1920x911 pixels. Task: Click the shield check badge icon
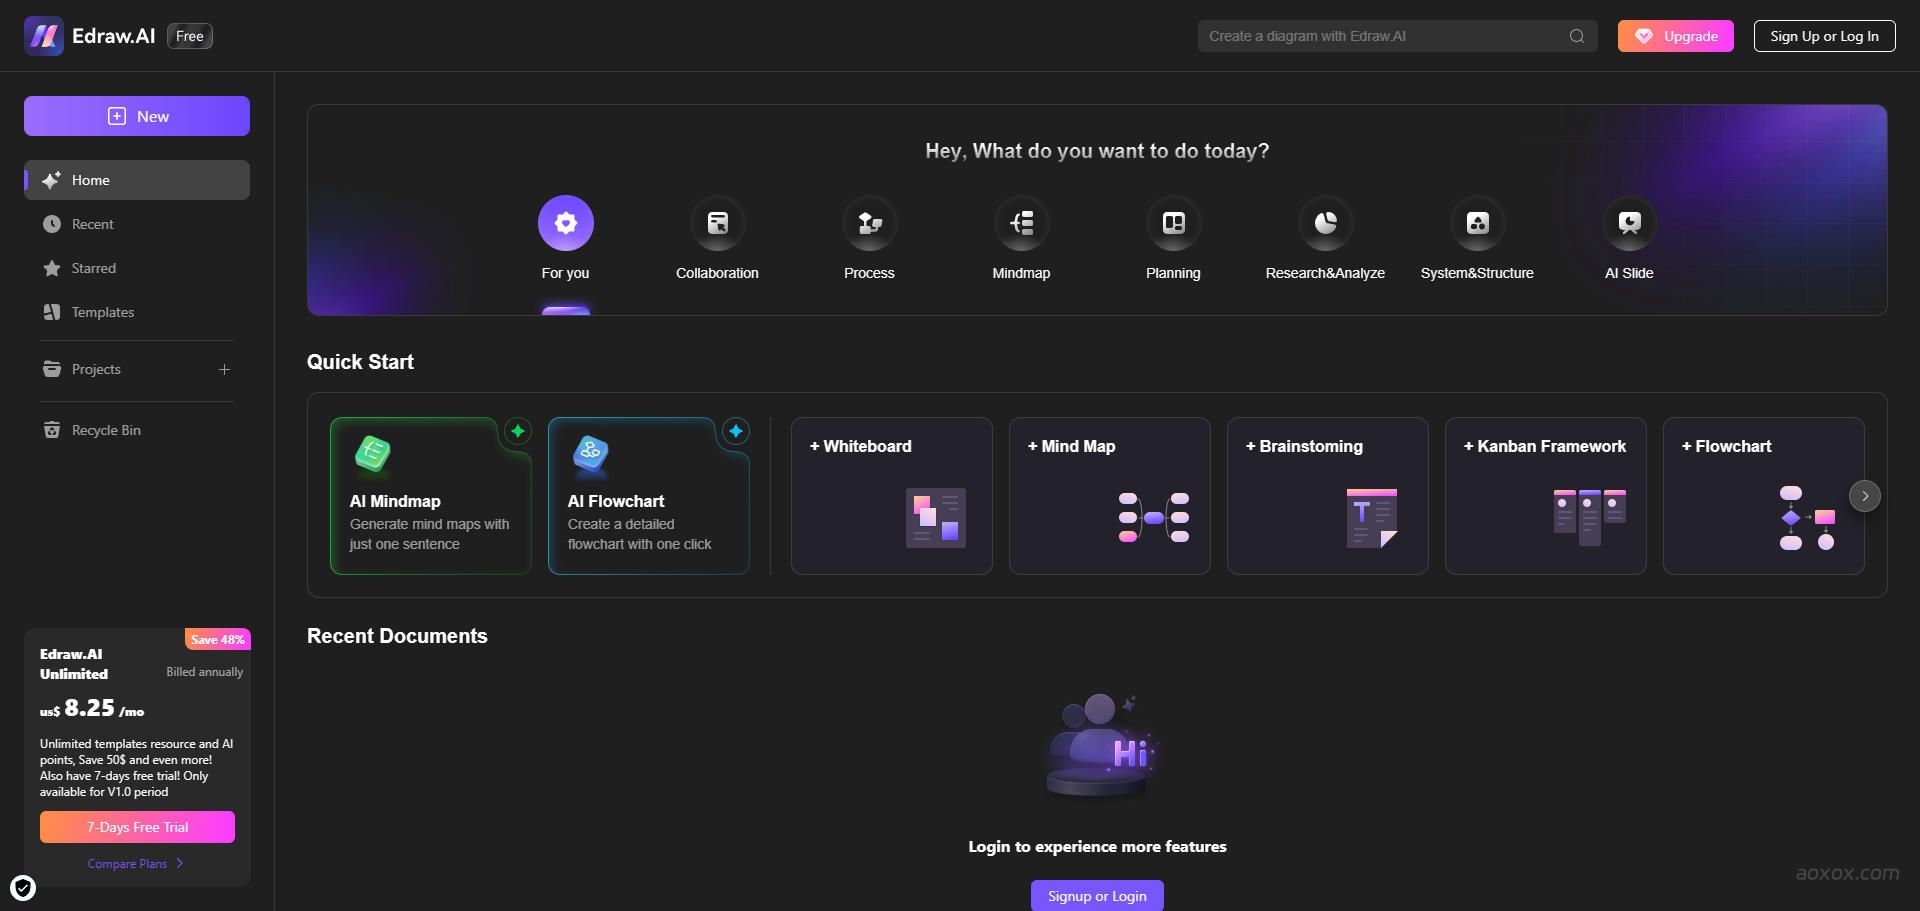[x=23, y=888]
